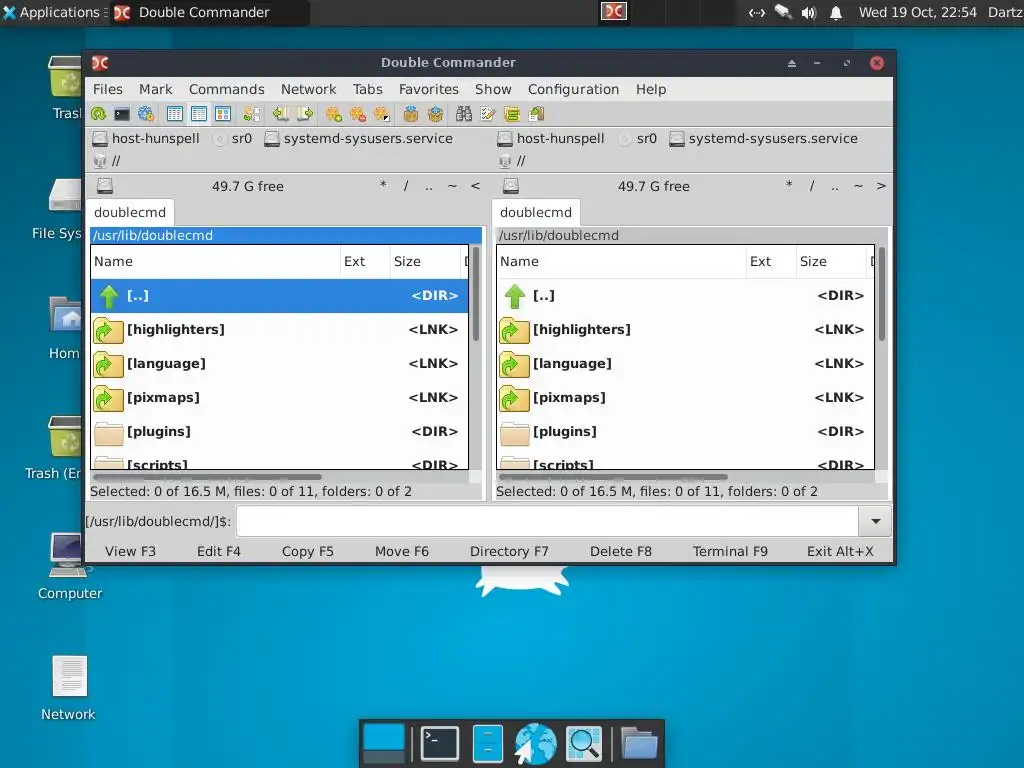Switch to Full columns view mode
Image resolution: width=1024 pixels, height=768 pixels.
tap(199, 114)
